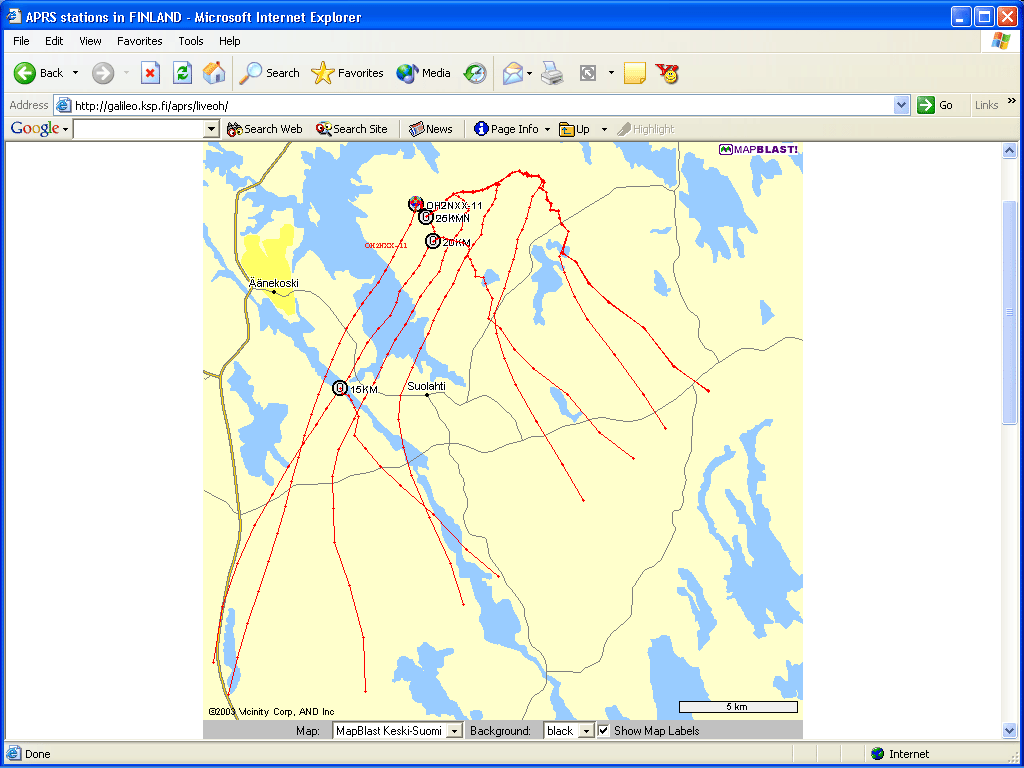This screenshot has height=768, width=1024.
Task: Click the Page Info button
Action: click(506, 129)
